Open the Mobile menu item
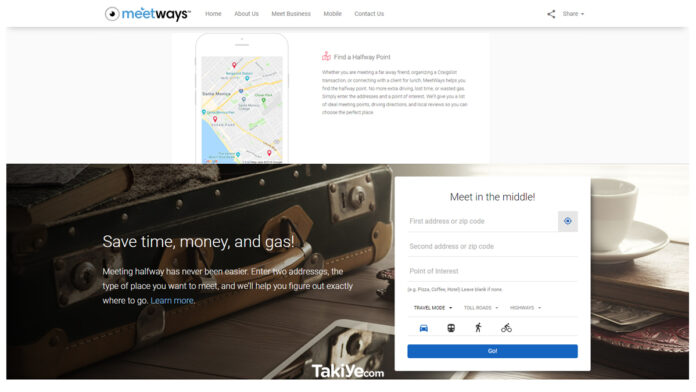This screenshot has height=392, width=696. coord(332,14)
